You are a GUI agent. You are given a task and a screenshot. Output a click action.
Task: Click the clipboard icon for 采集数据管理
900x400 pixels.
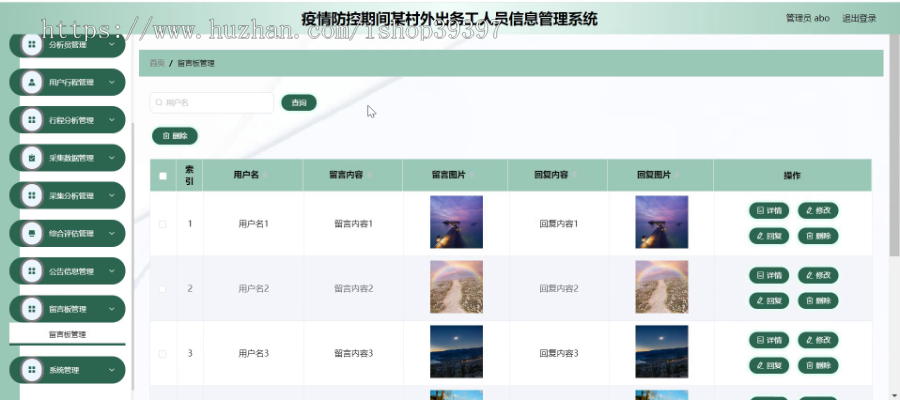32,158
